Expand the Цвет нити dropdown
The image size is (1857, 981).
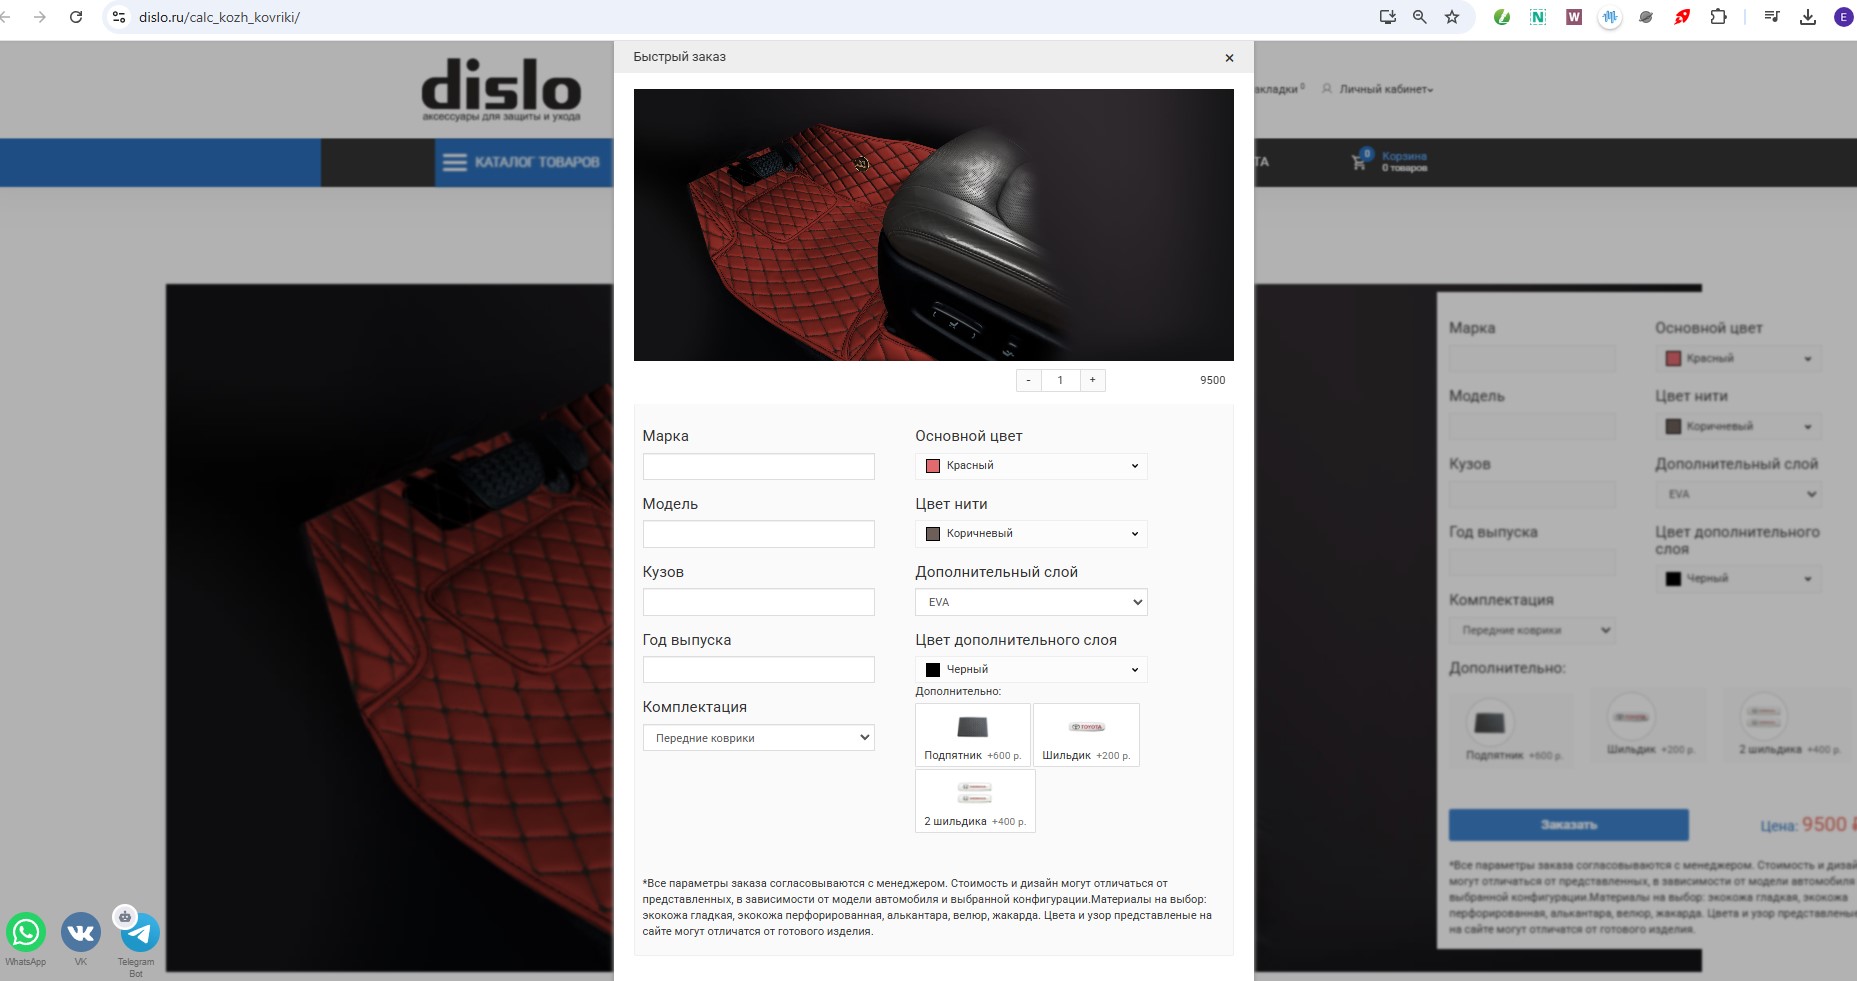click(1030, 534)
